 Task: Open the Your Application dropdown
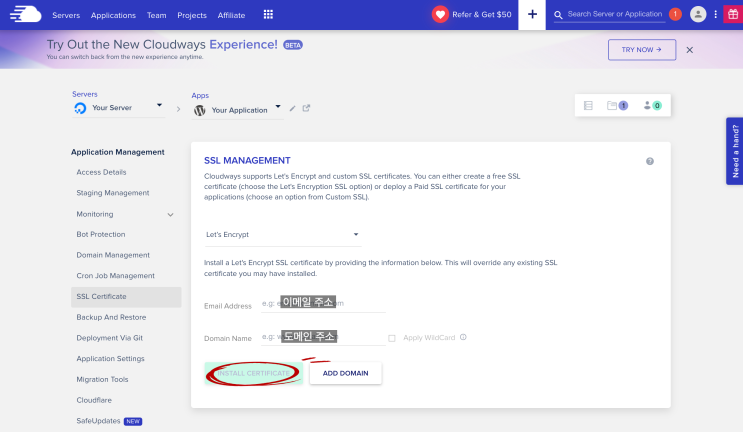[x=237, y=110]
